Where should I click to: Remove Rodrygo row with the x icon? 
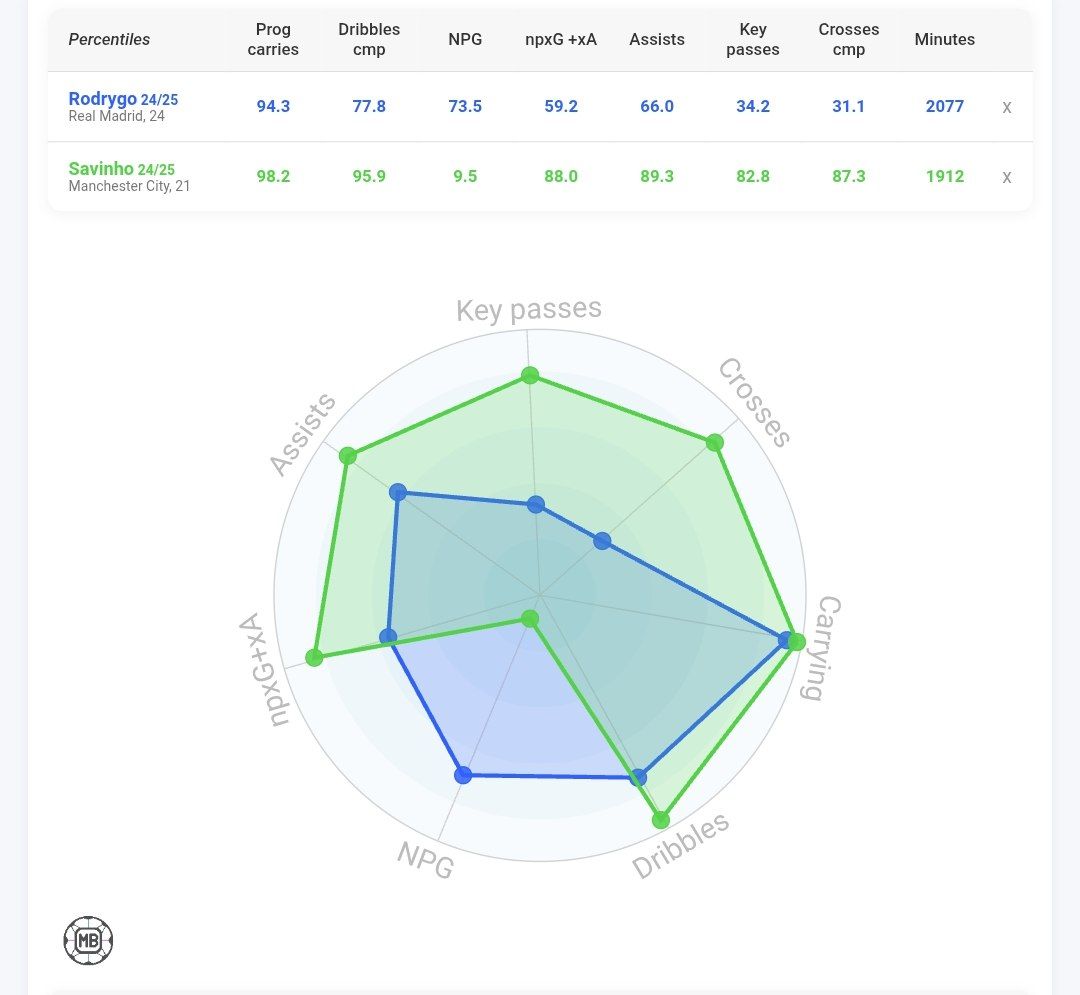(x=1007, y=107)
